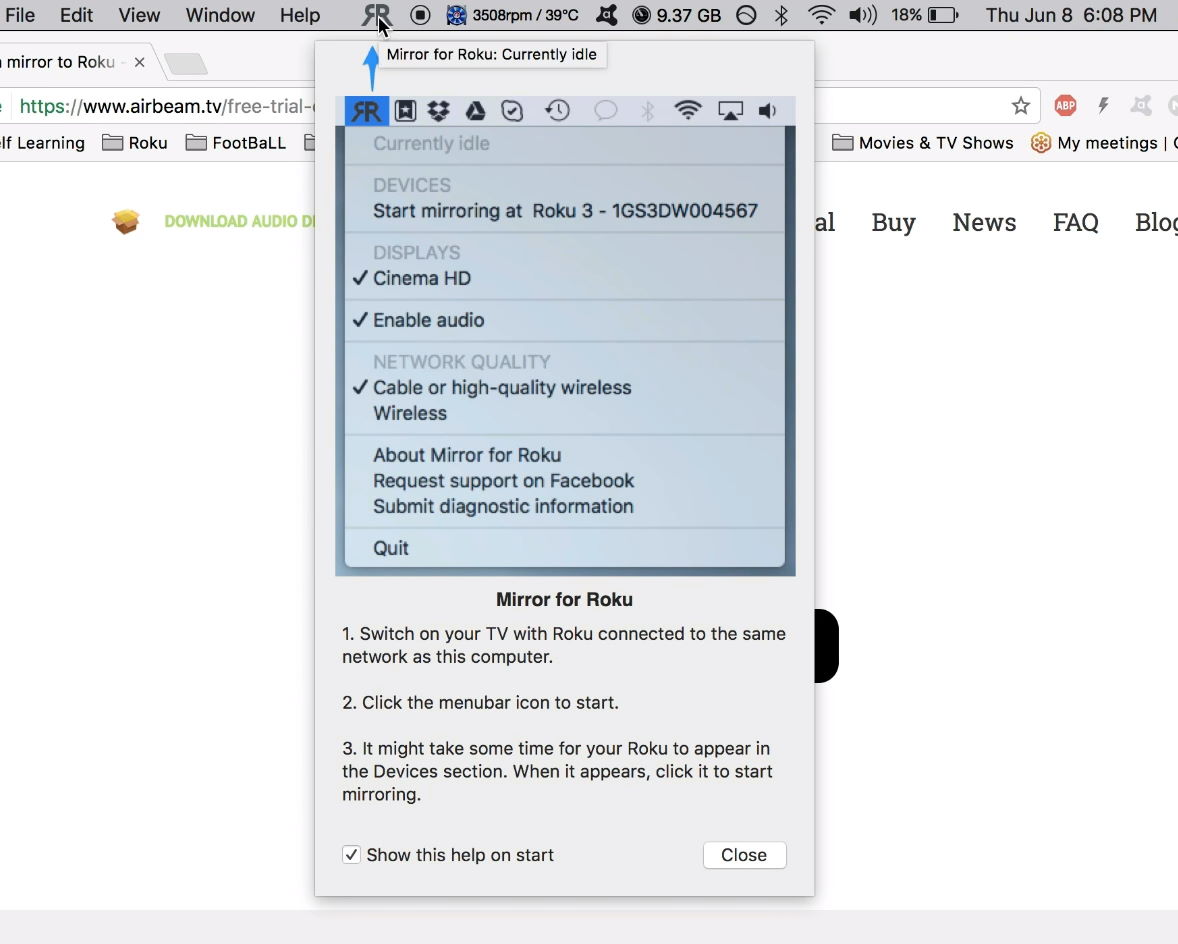The image size is (1178, 944).
Task: Close the mirror to Roku tab
Action: 139,62
